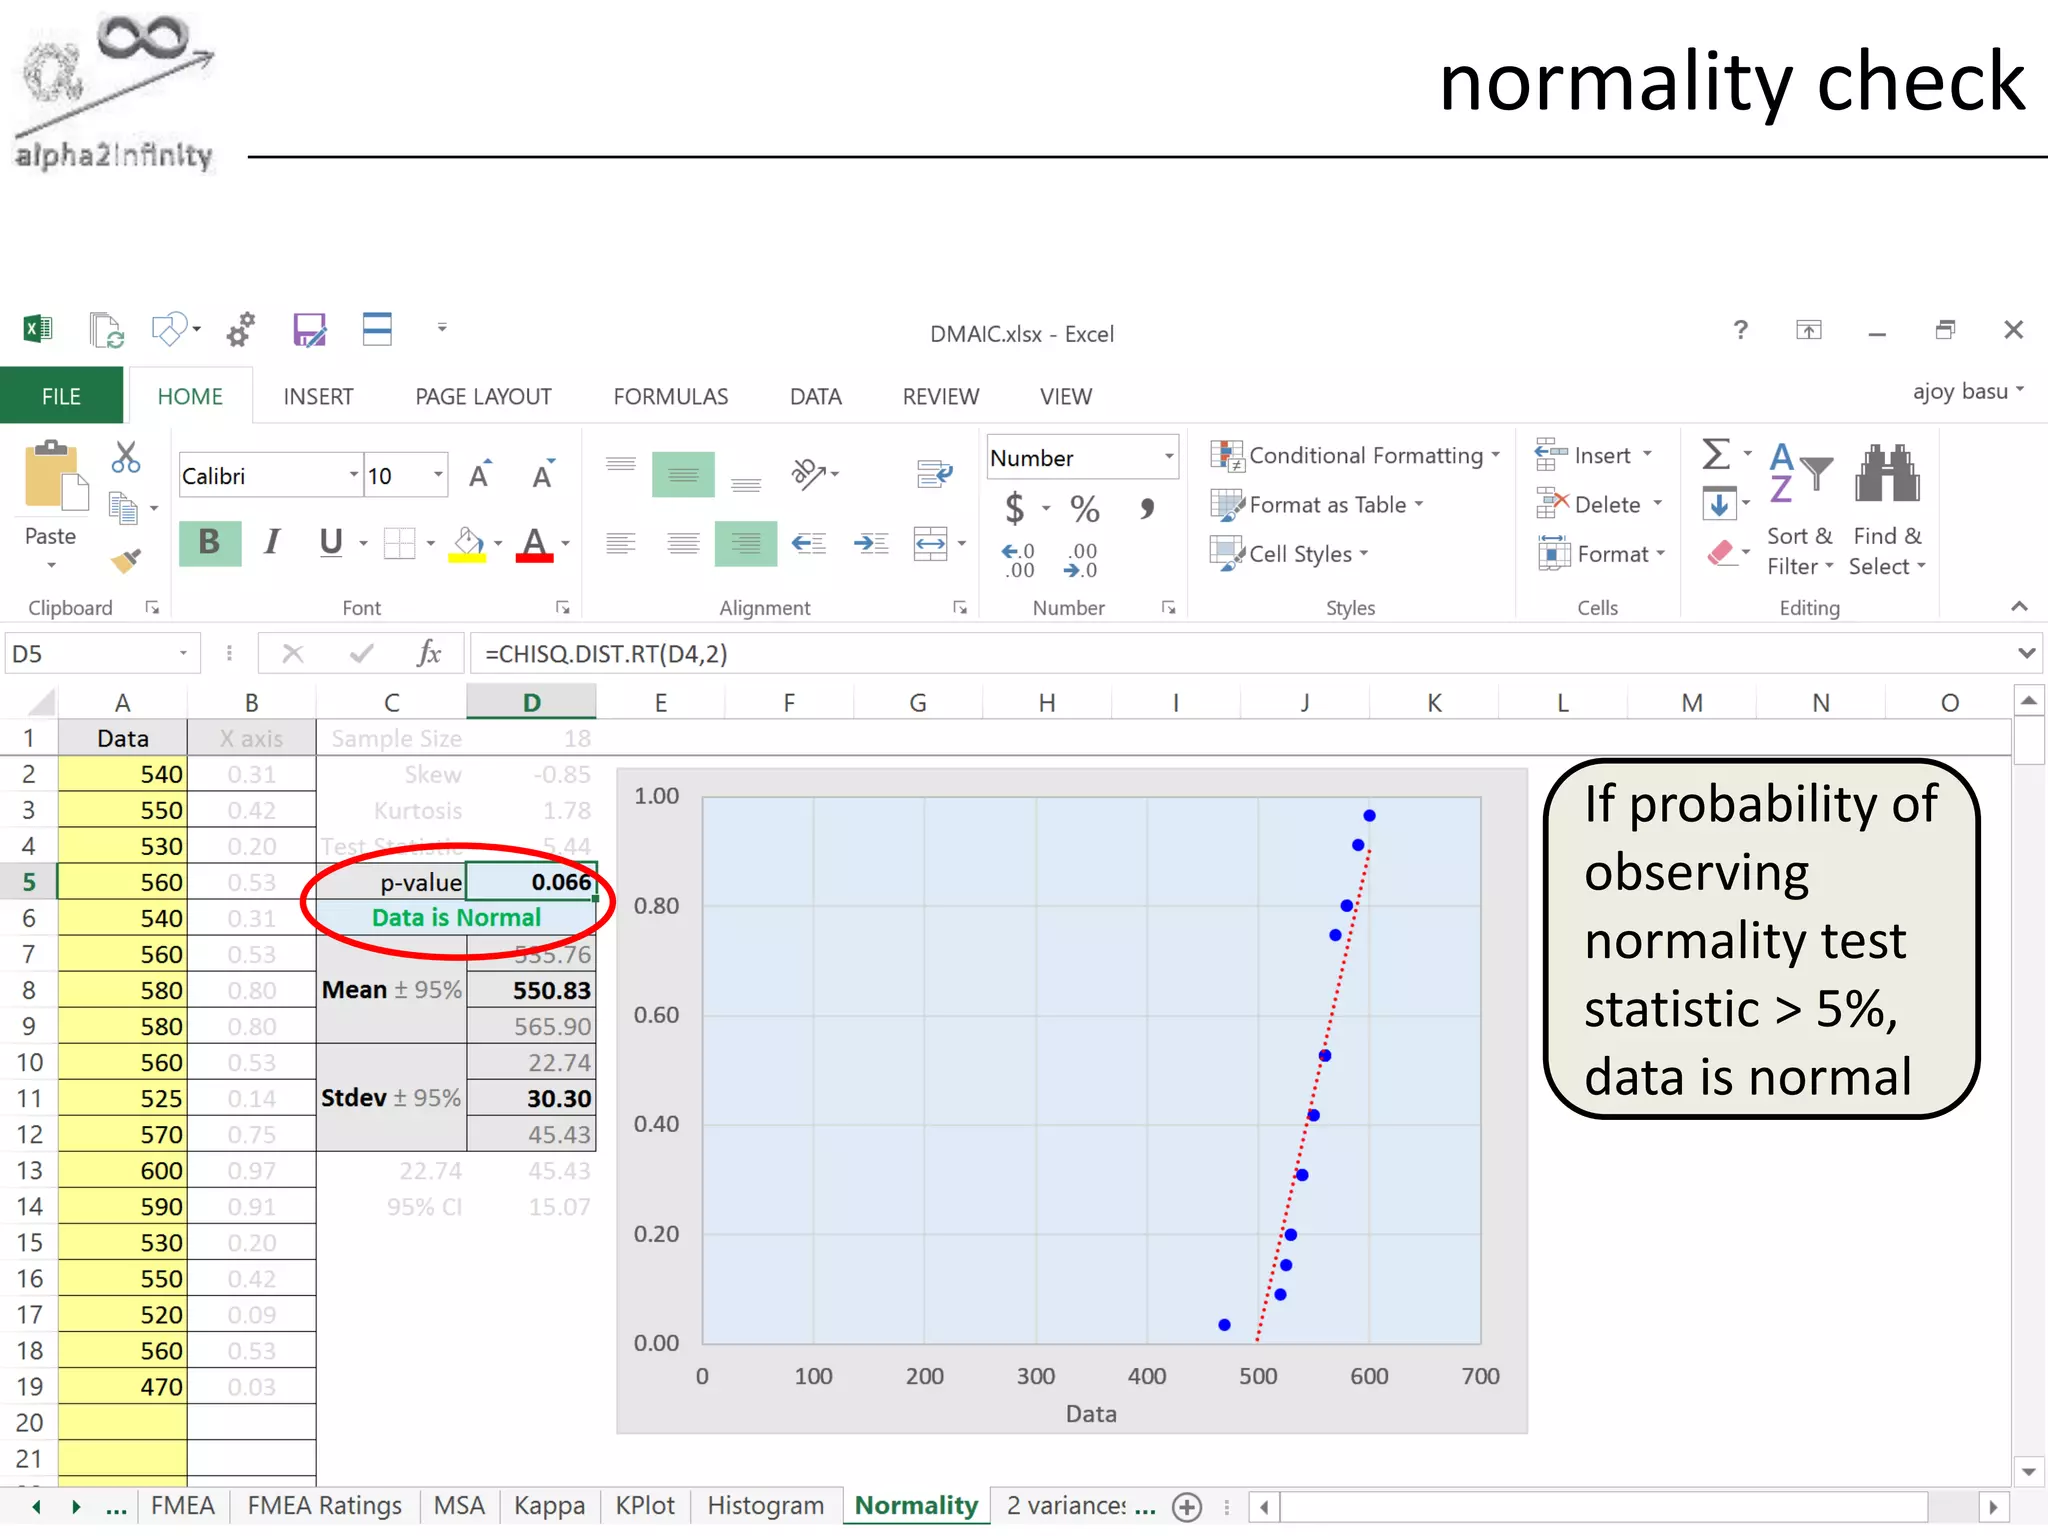Select the Data is Normal cell
Viewport: 2048px width, 1536px height.
pos(456,917)
